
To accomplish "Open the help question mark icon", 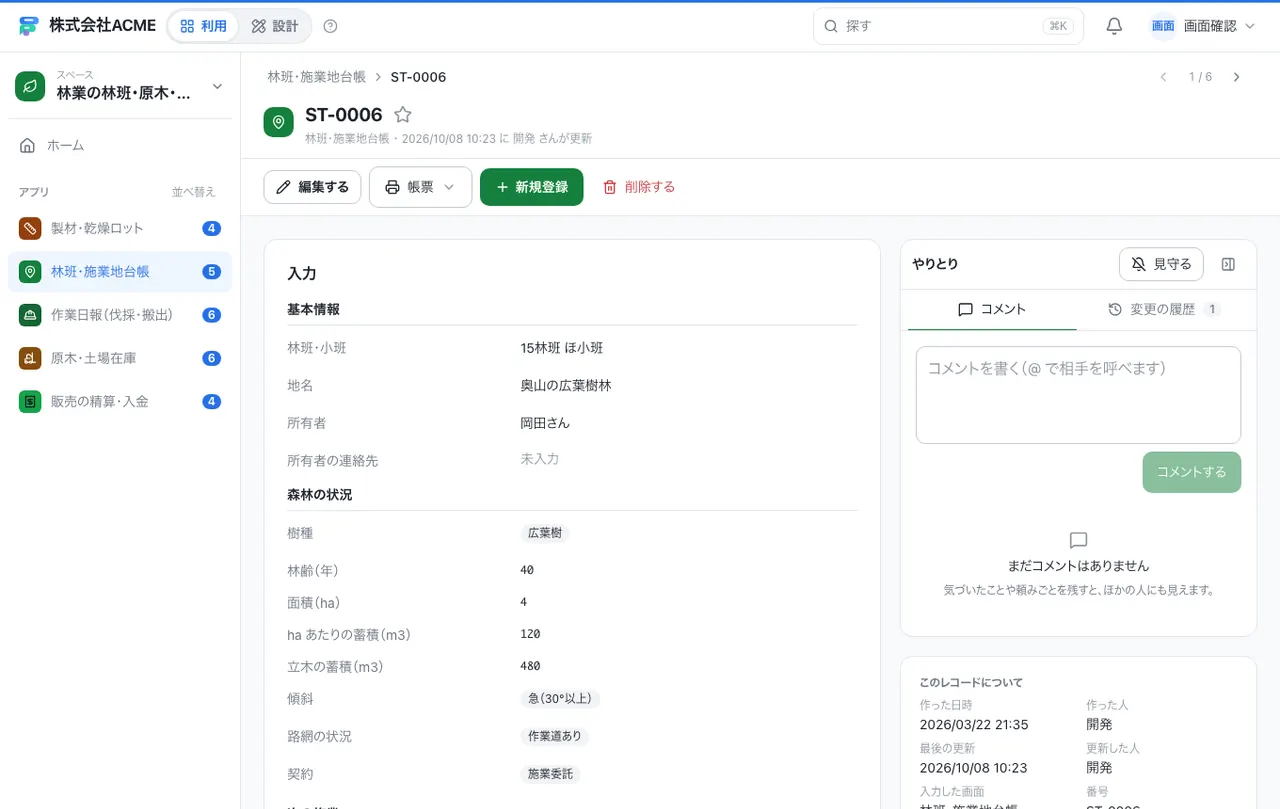I will tap(331, 26).
